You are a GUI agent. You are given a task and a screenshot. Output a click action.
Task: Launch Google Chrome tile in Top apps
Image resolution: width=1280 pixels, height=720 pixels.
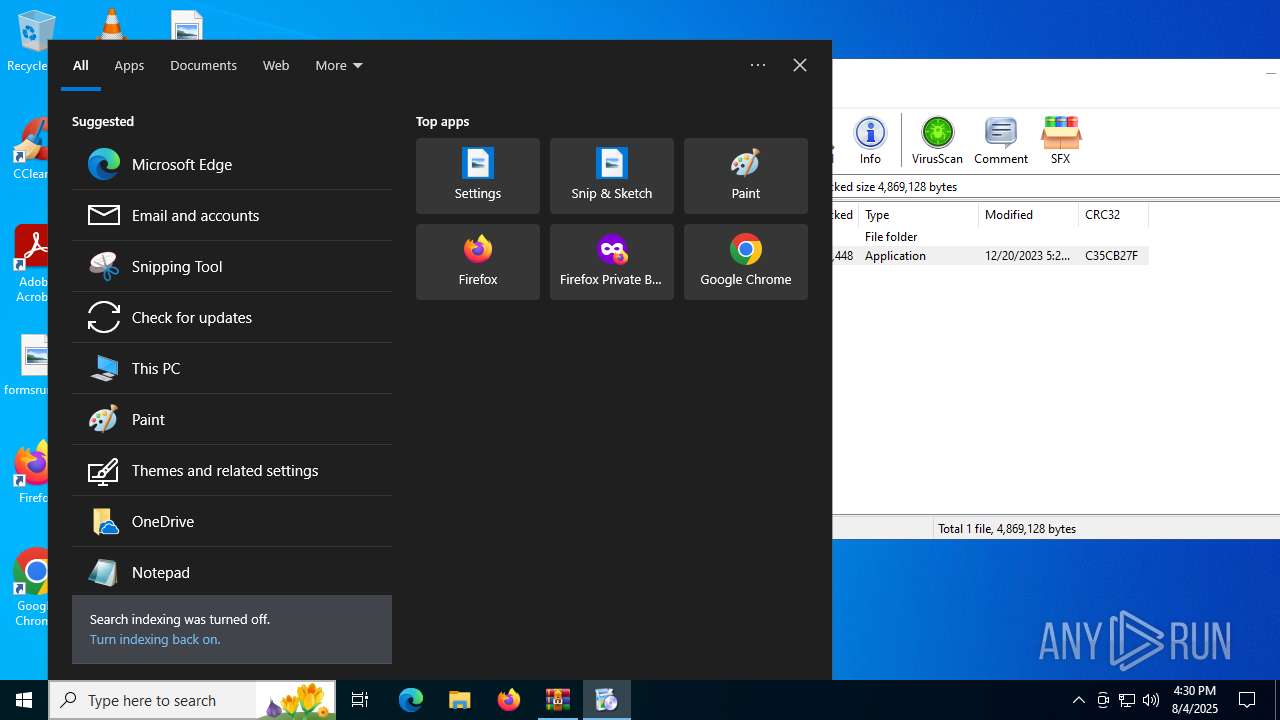tap(746, 262)
